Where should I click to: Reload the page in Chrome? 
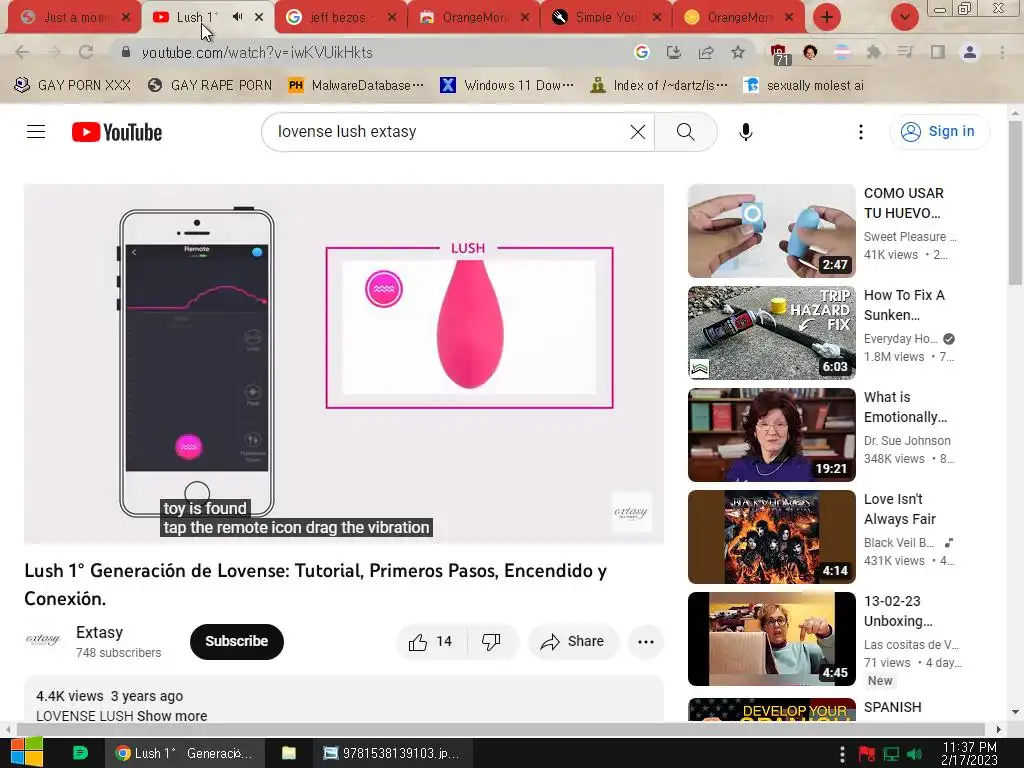(86, 52)
